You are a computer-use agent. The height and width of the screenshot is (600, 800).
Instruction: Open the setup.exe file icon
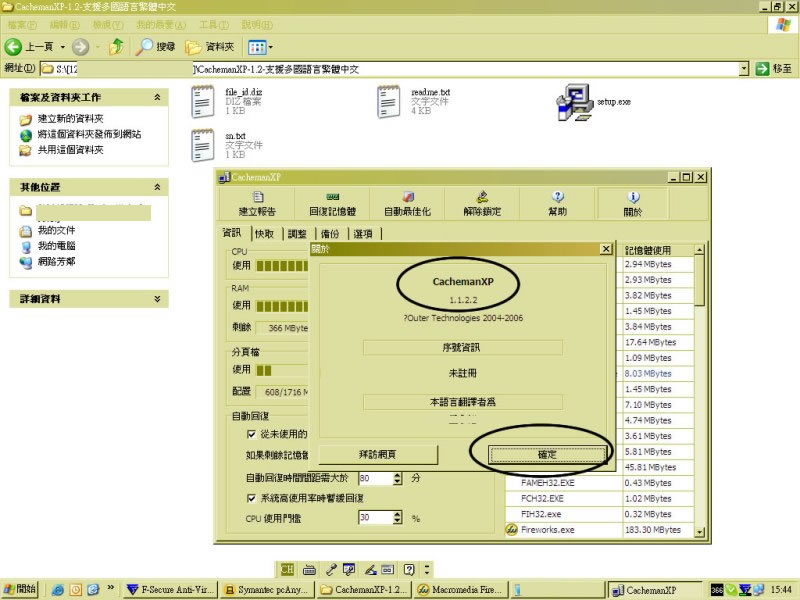(x=574, y=102)
